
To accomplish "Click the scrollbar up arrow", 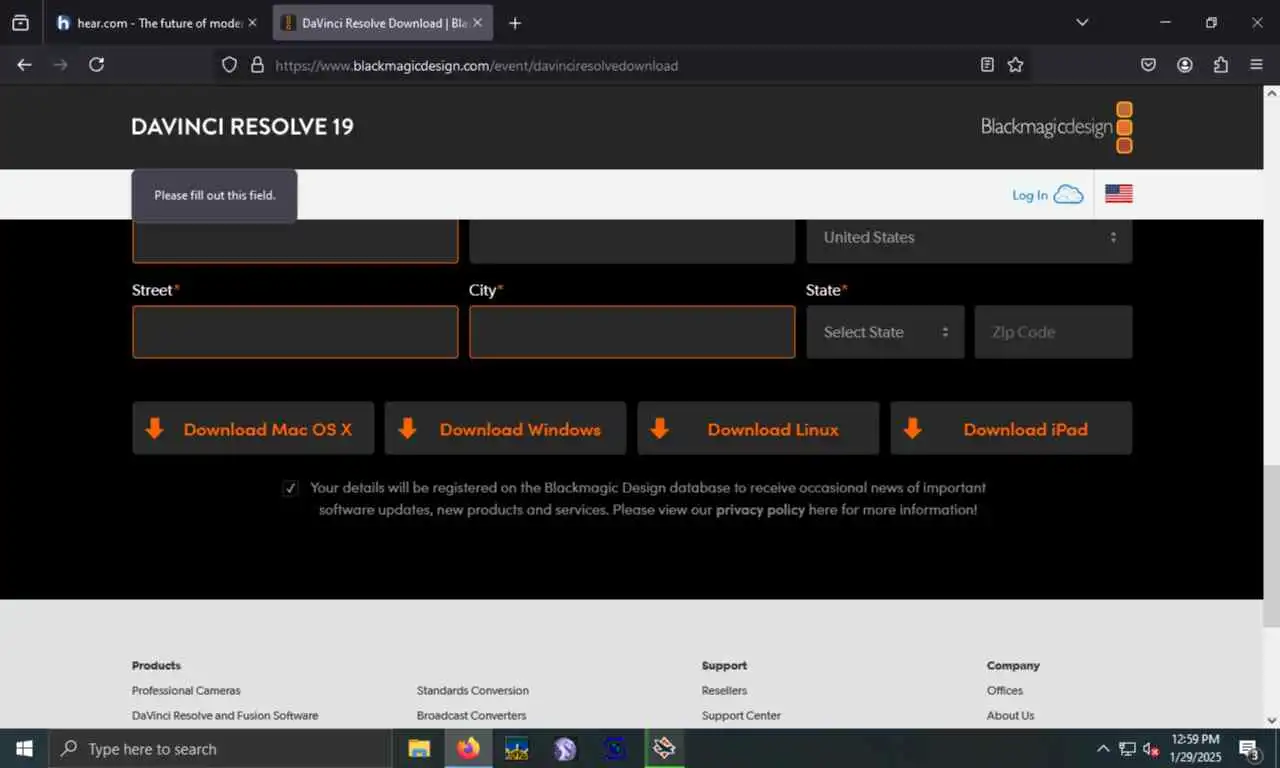I will [x=1271, y=93].
